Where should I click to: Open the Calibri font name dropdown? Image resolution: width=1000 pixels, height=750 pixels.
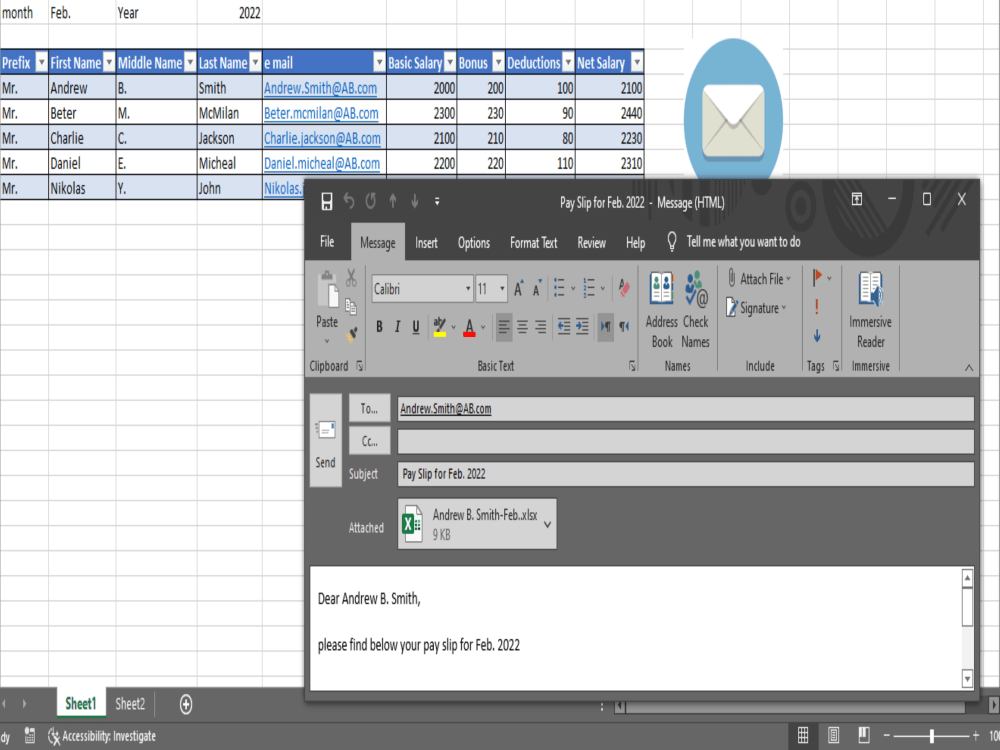(467, 289)
